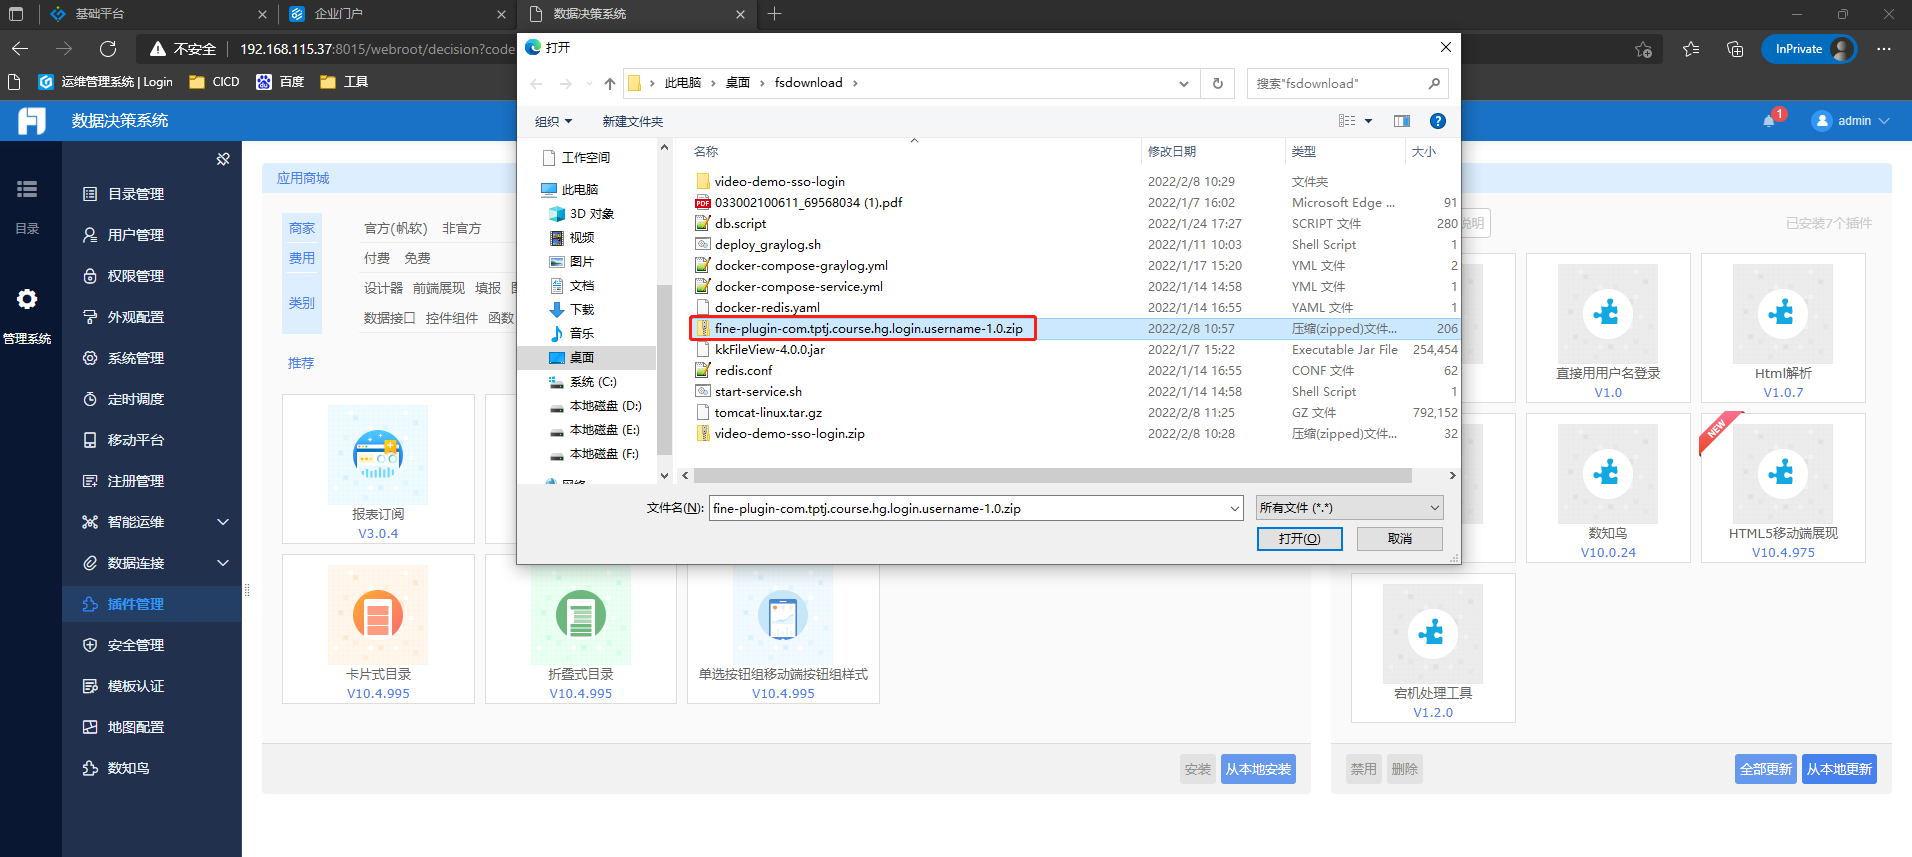Viewport: 1912px width, 857px height.
Task: Click the 打开(O) button
Action: (1299, 539)
